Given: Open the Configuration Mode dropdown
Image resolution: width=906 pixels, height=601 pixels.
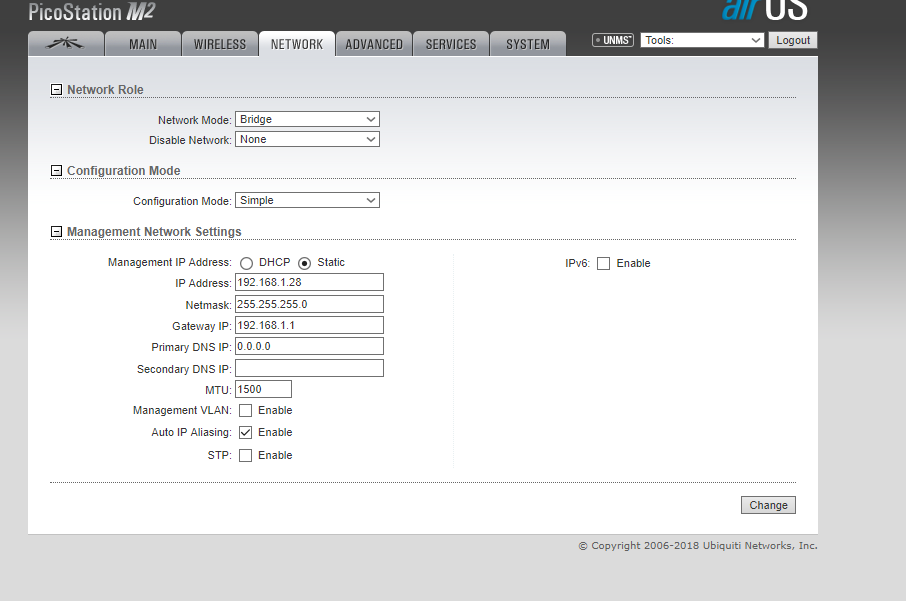Looking at the screenshot, I should tap(307, 201).
